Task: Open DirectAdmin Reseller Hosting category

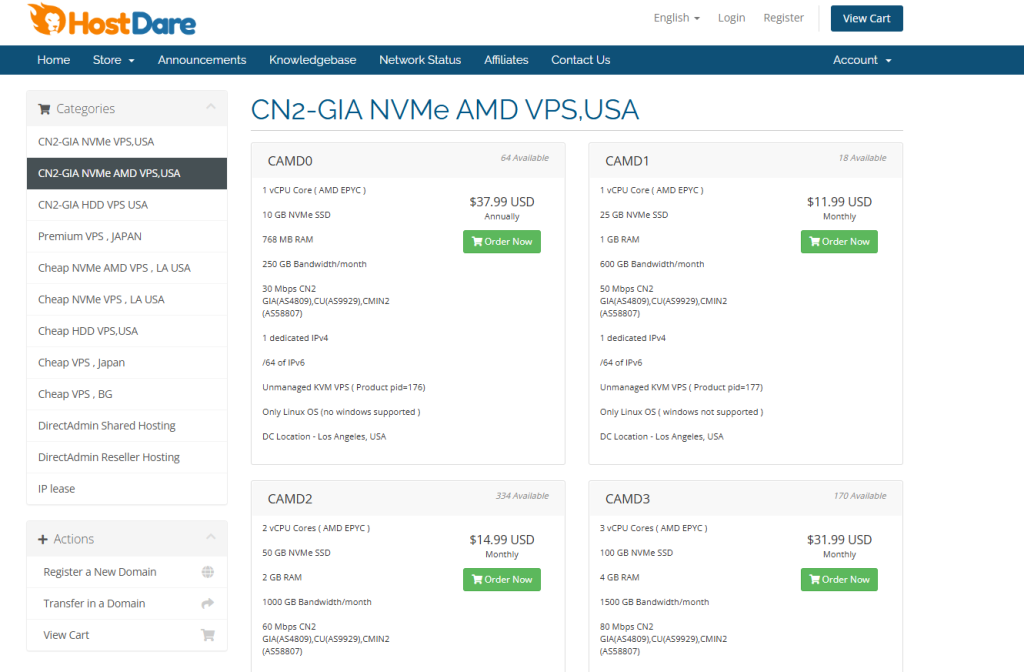Action: pyautogui.click(x=127, y=457)
